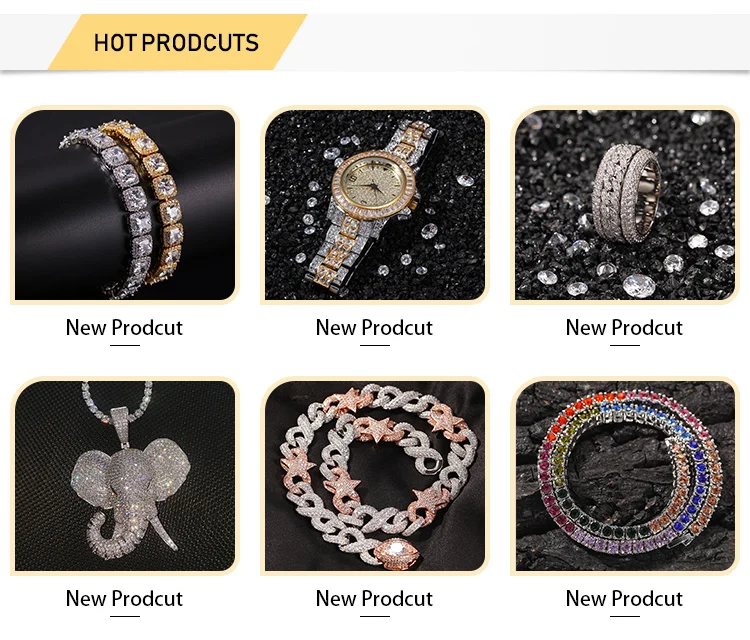Click 'New Prodcut' label under star chain
The image size is (750, 640).
(374, 598)
